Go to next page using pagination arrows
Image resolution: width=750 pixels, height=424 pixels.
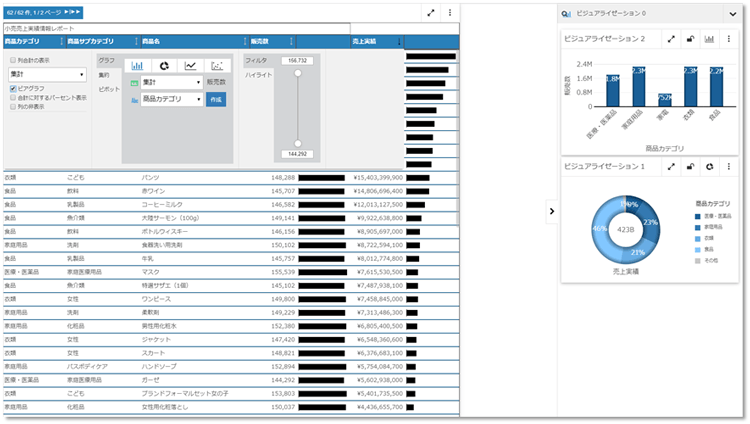(x=69, y=12)
